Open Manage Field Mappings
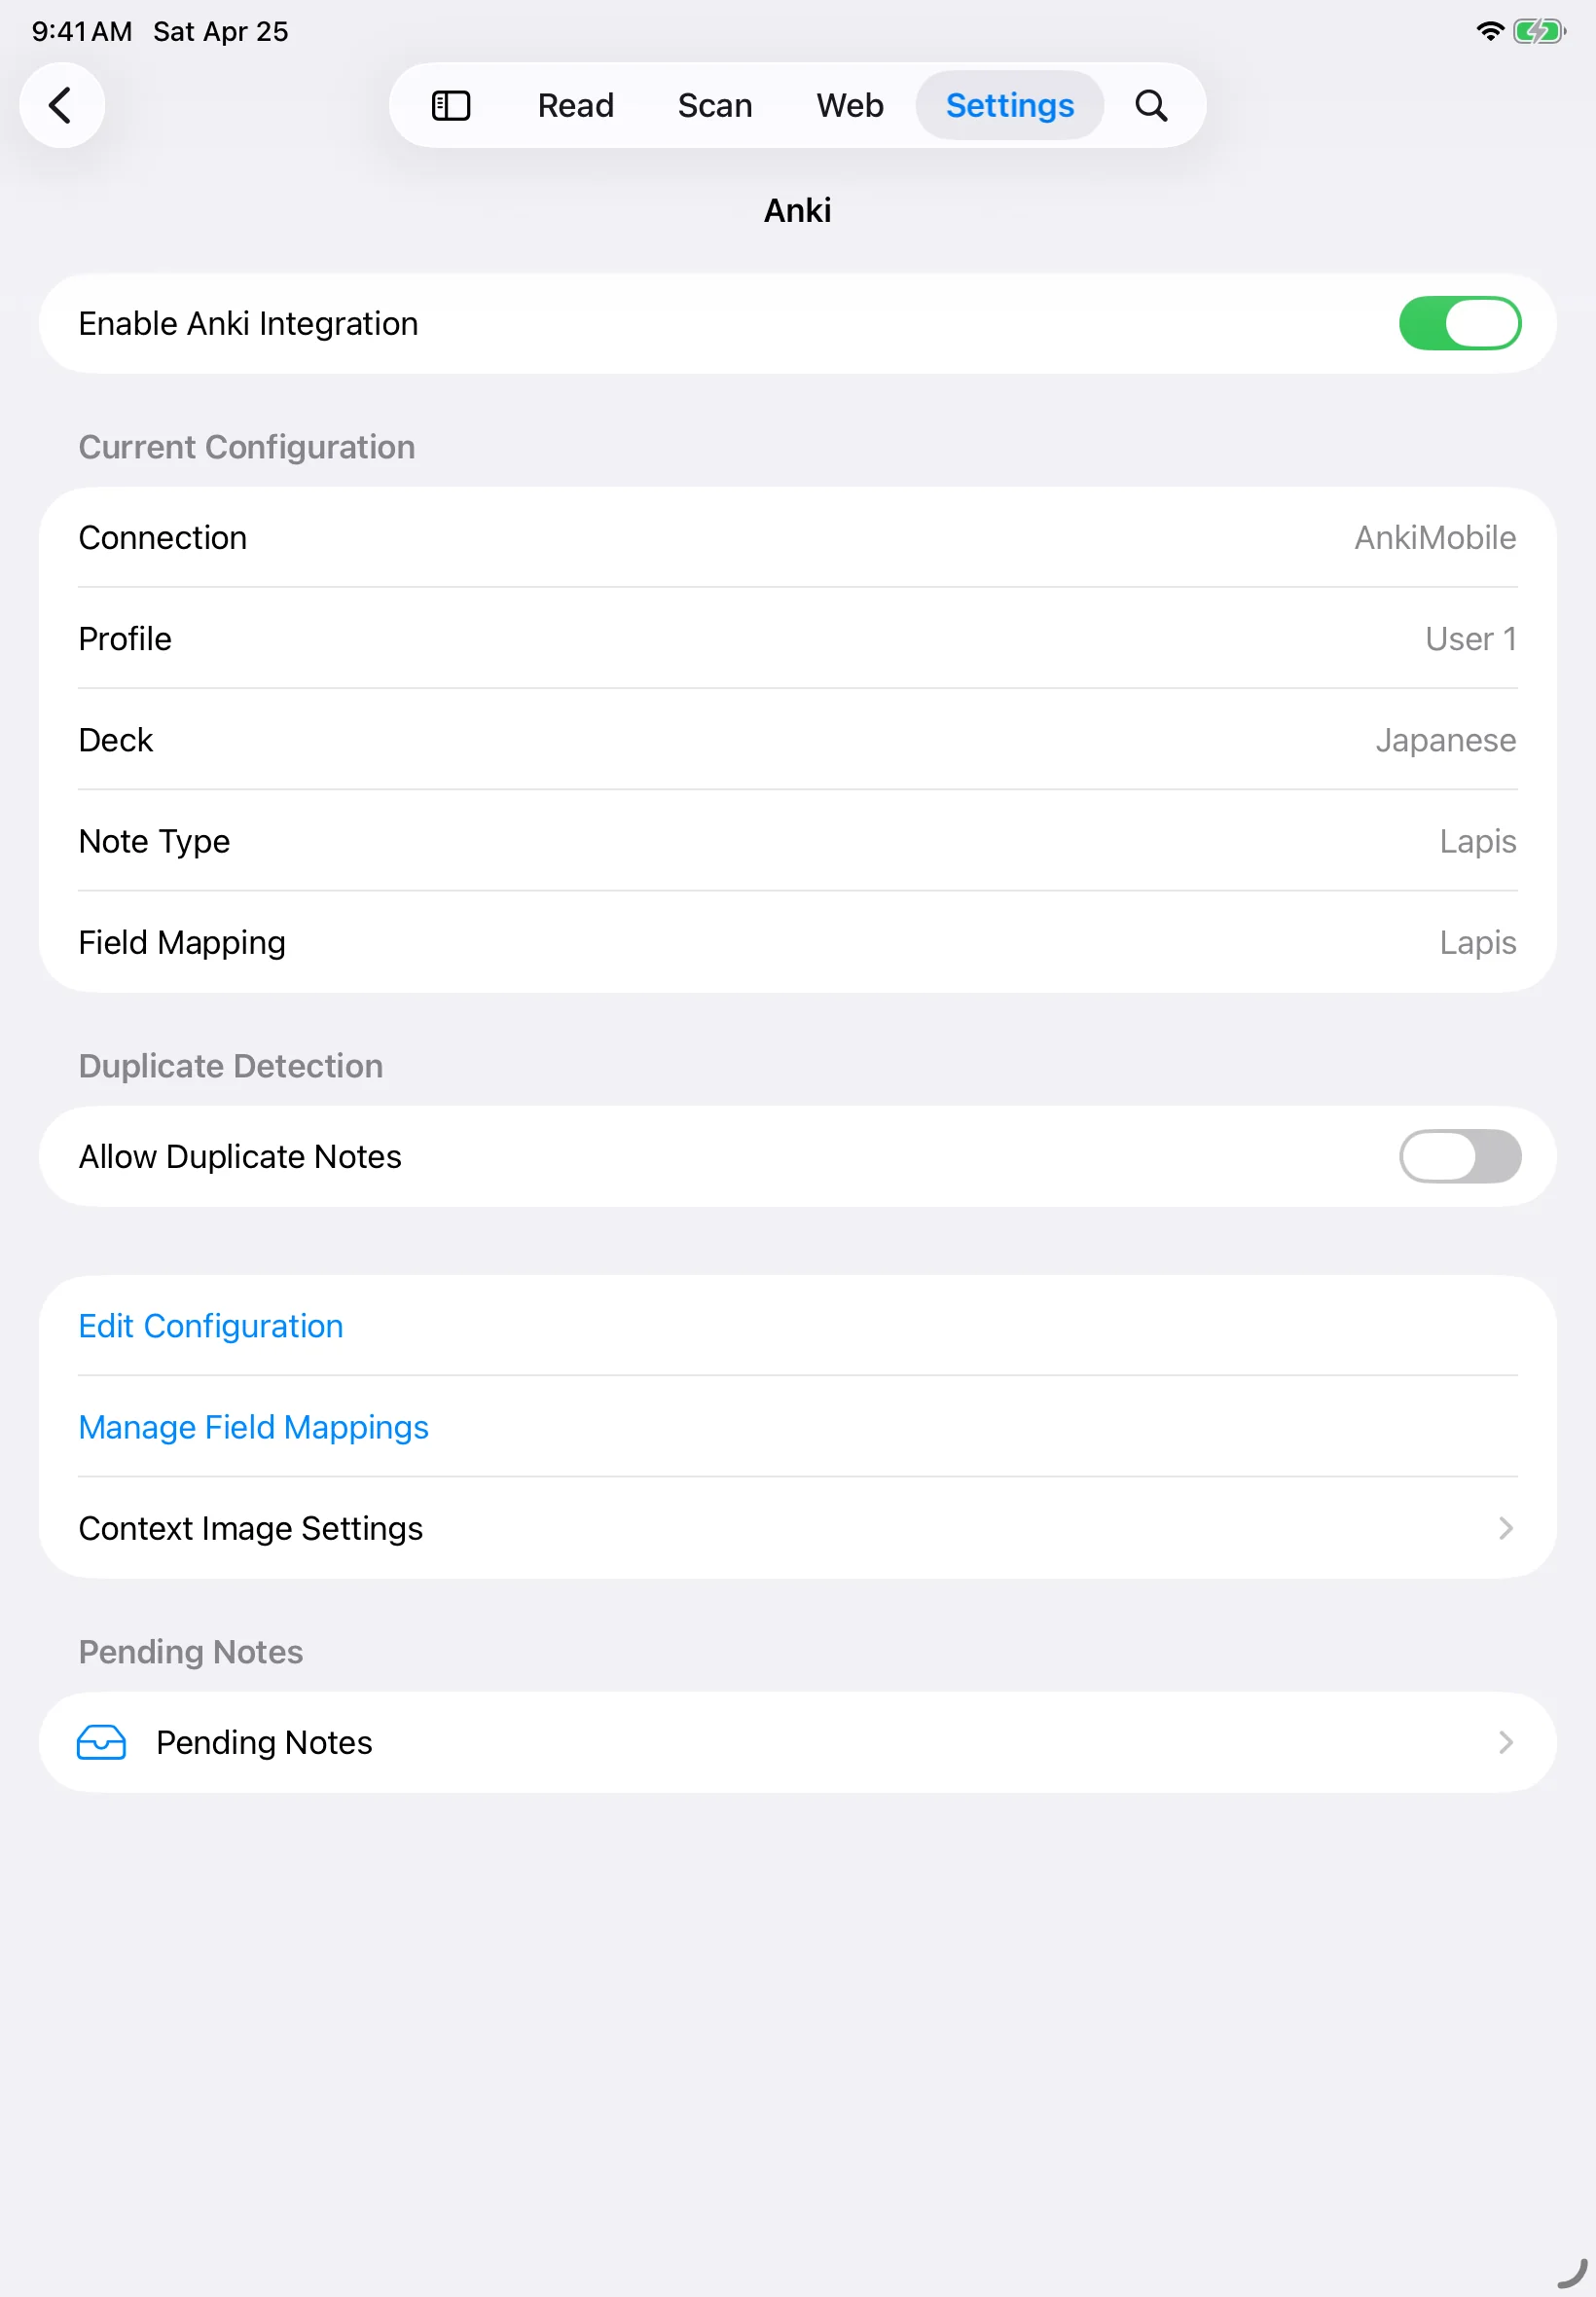Viewport: 1596px width, 2297px height. (x=253, y=1427)
